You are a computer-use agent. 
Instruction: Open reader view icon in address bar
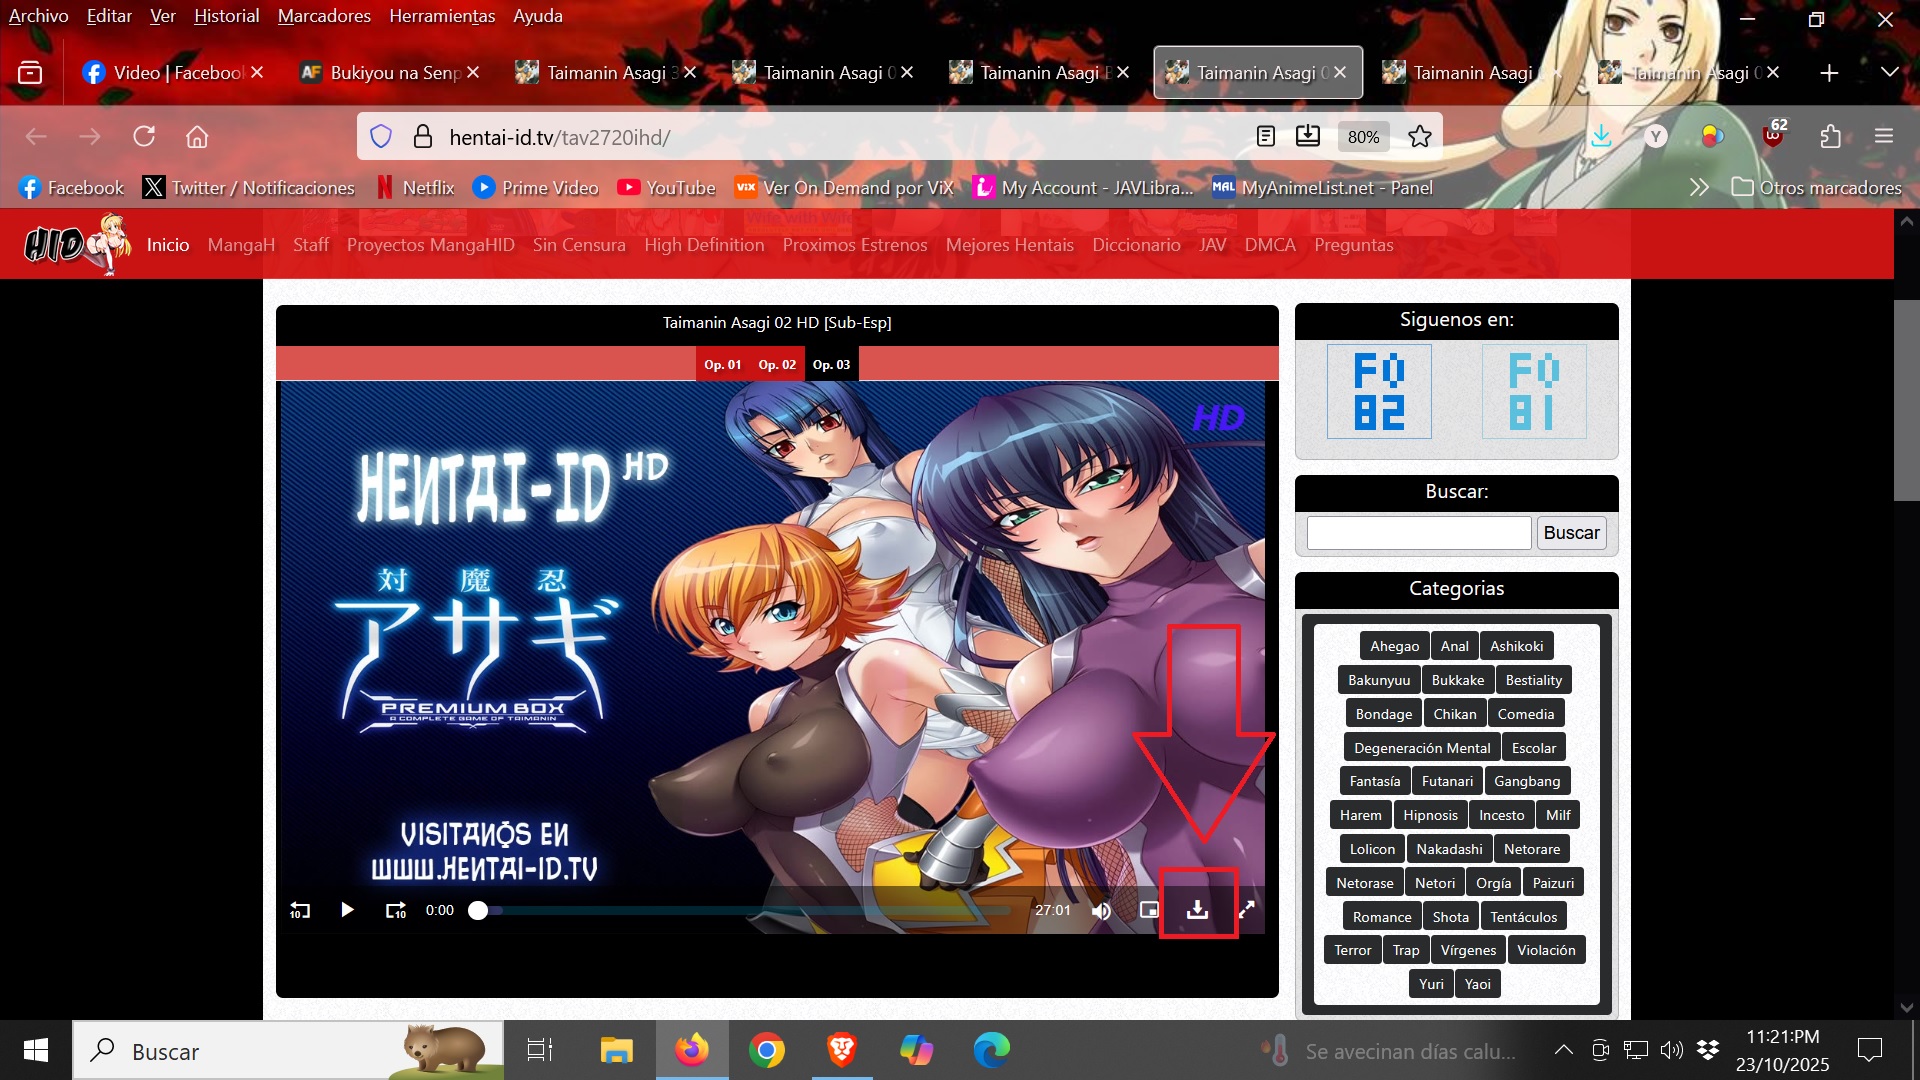coord(1265,137)
